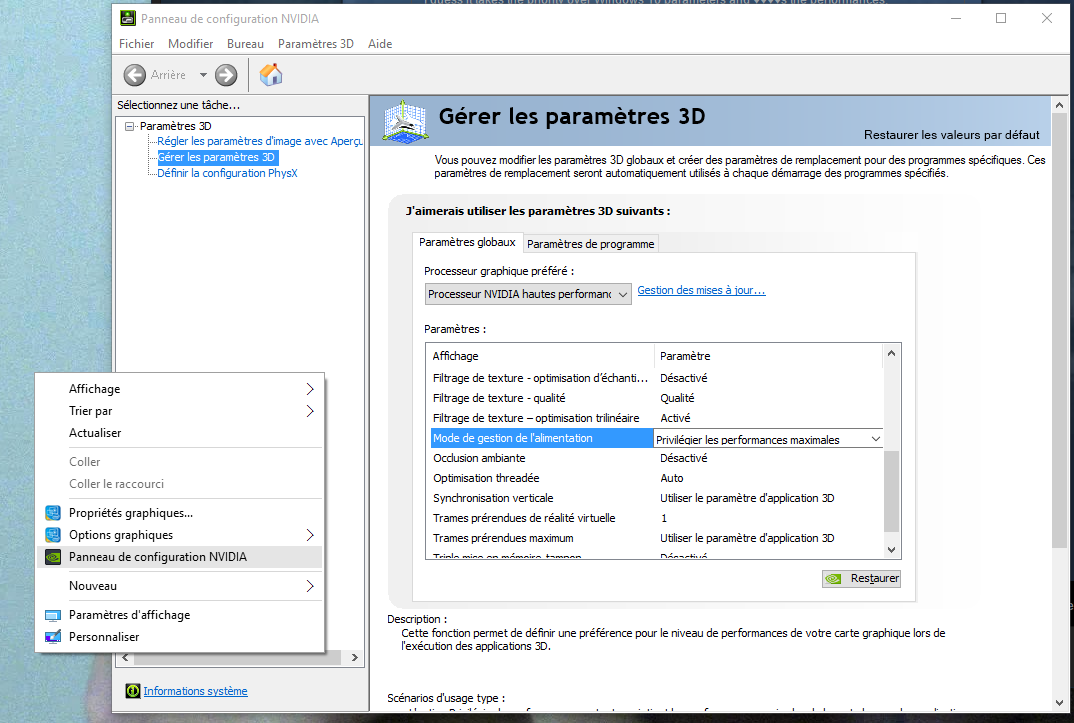Choose Panneau de configuration NVIDIA entry
Image resolution: width=1074 pixels, height=723 pixels.
tap(179, 557)
